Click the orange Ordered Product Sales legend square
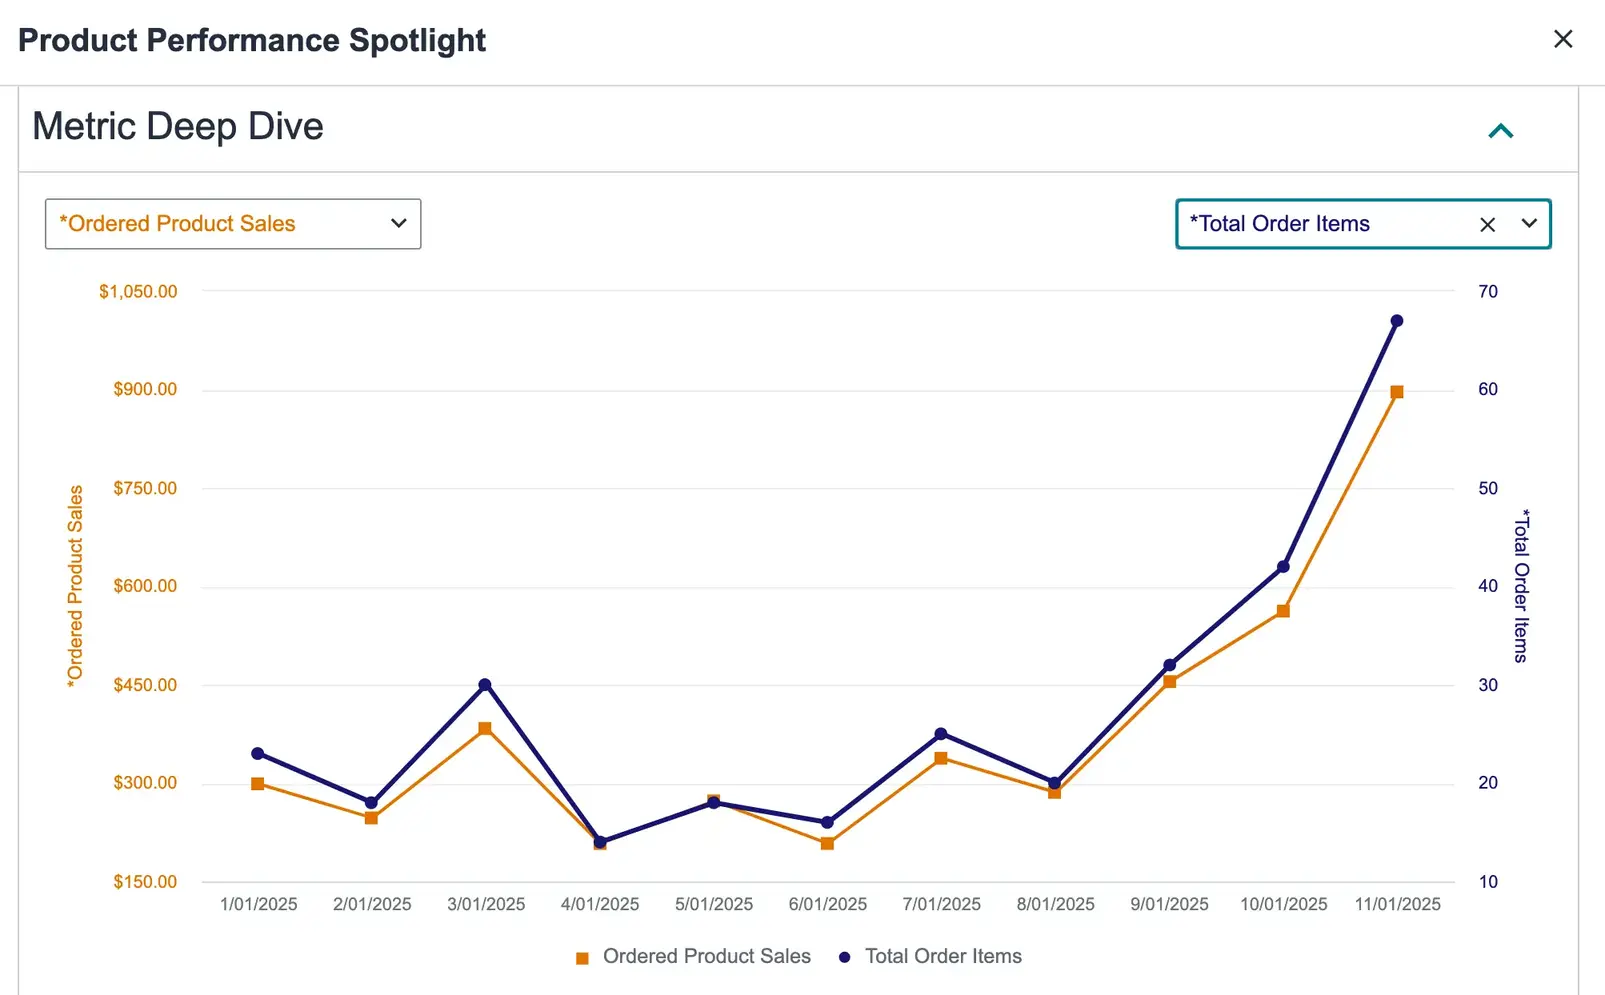The height and width of the screenshot is (995, 1605). (x=582, y=958)
